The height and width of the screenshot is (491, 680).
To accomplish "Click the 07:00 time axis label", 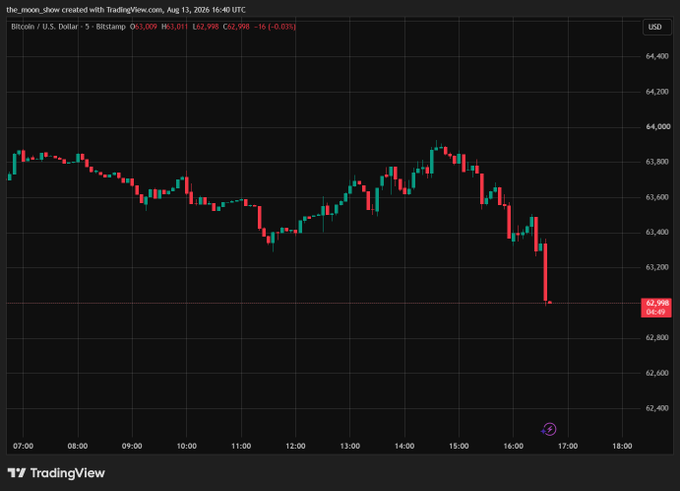I will (x=23, y=446).
